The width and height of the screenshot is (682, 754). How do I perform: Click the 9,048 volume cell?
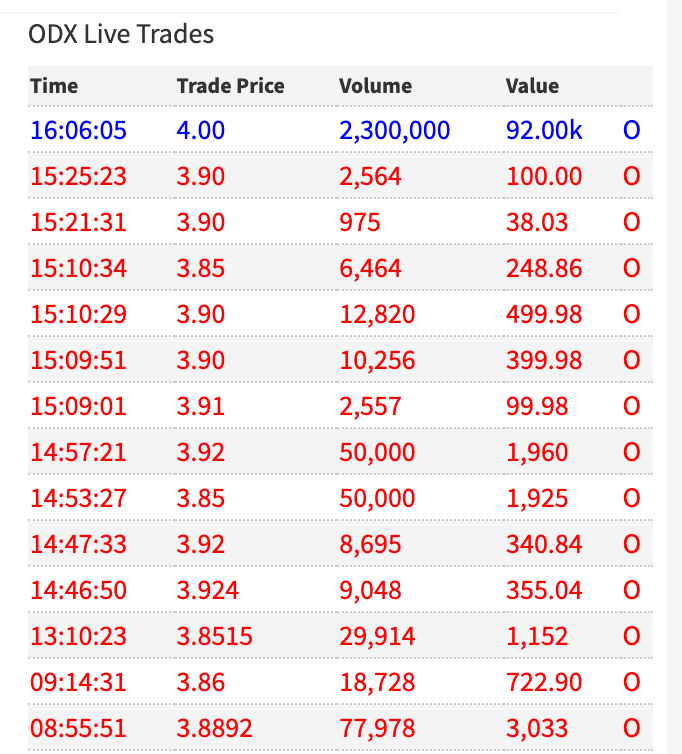370,590
